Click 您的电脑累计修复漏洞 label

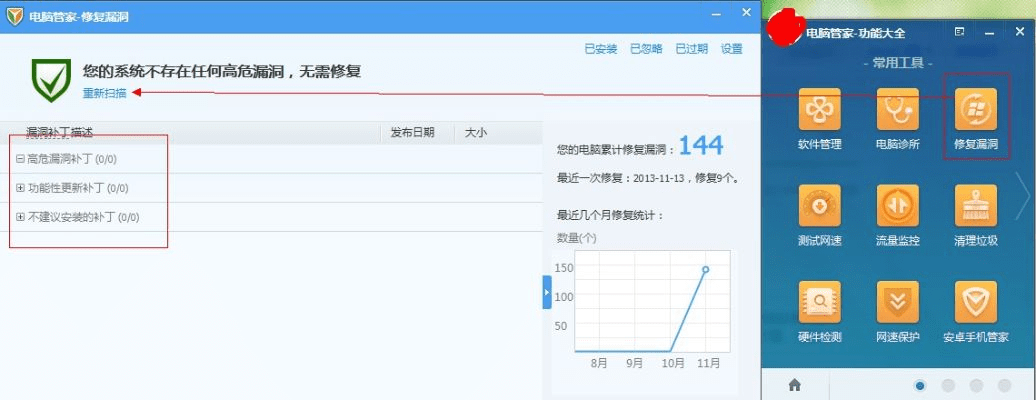[x=616, y=149]
